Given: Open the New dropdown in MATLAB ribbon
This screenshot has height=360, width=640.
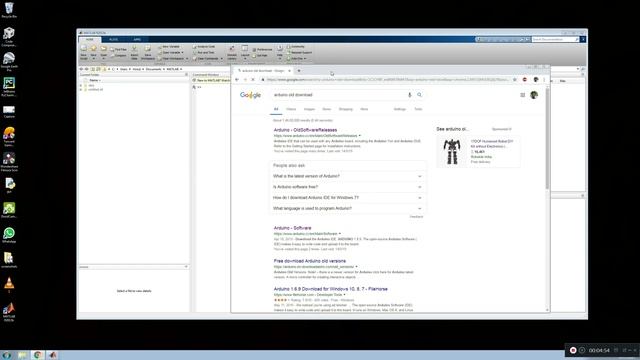Looking at the screenshot, I should [x=93, y=52].
